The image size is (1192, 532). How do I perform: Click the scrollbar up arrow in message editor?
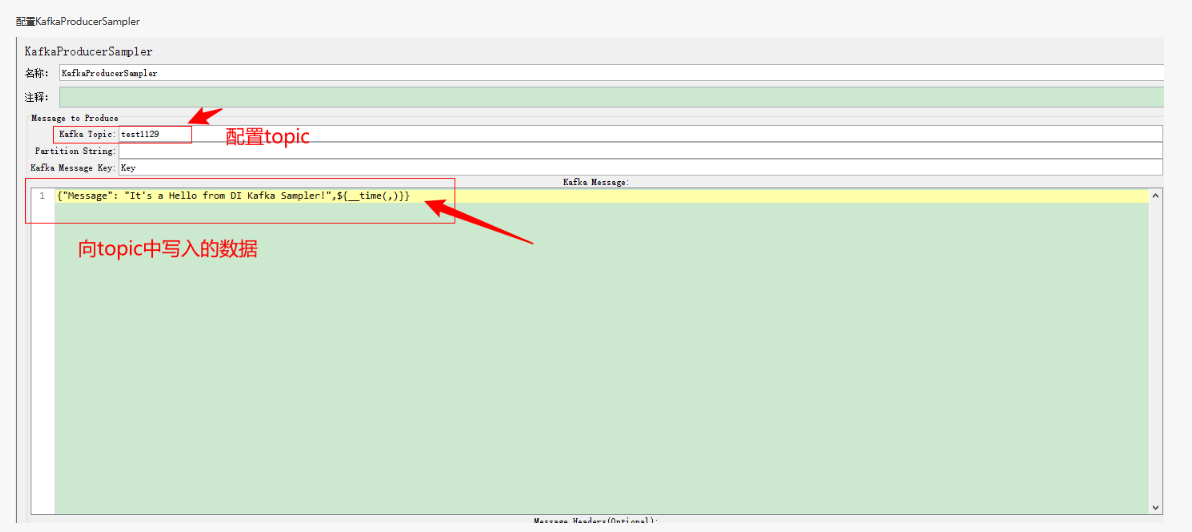click(1156, 195)
